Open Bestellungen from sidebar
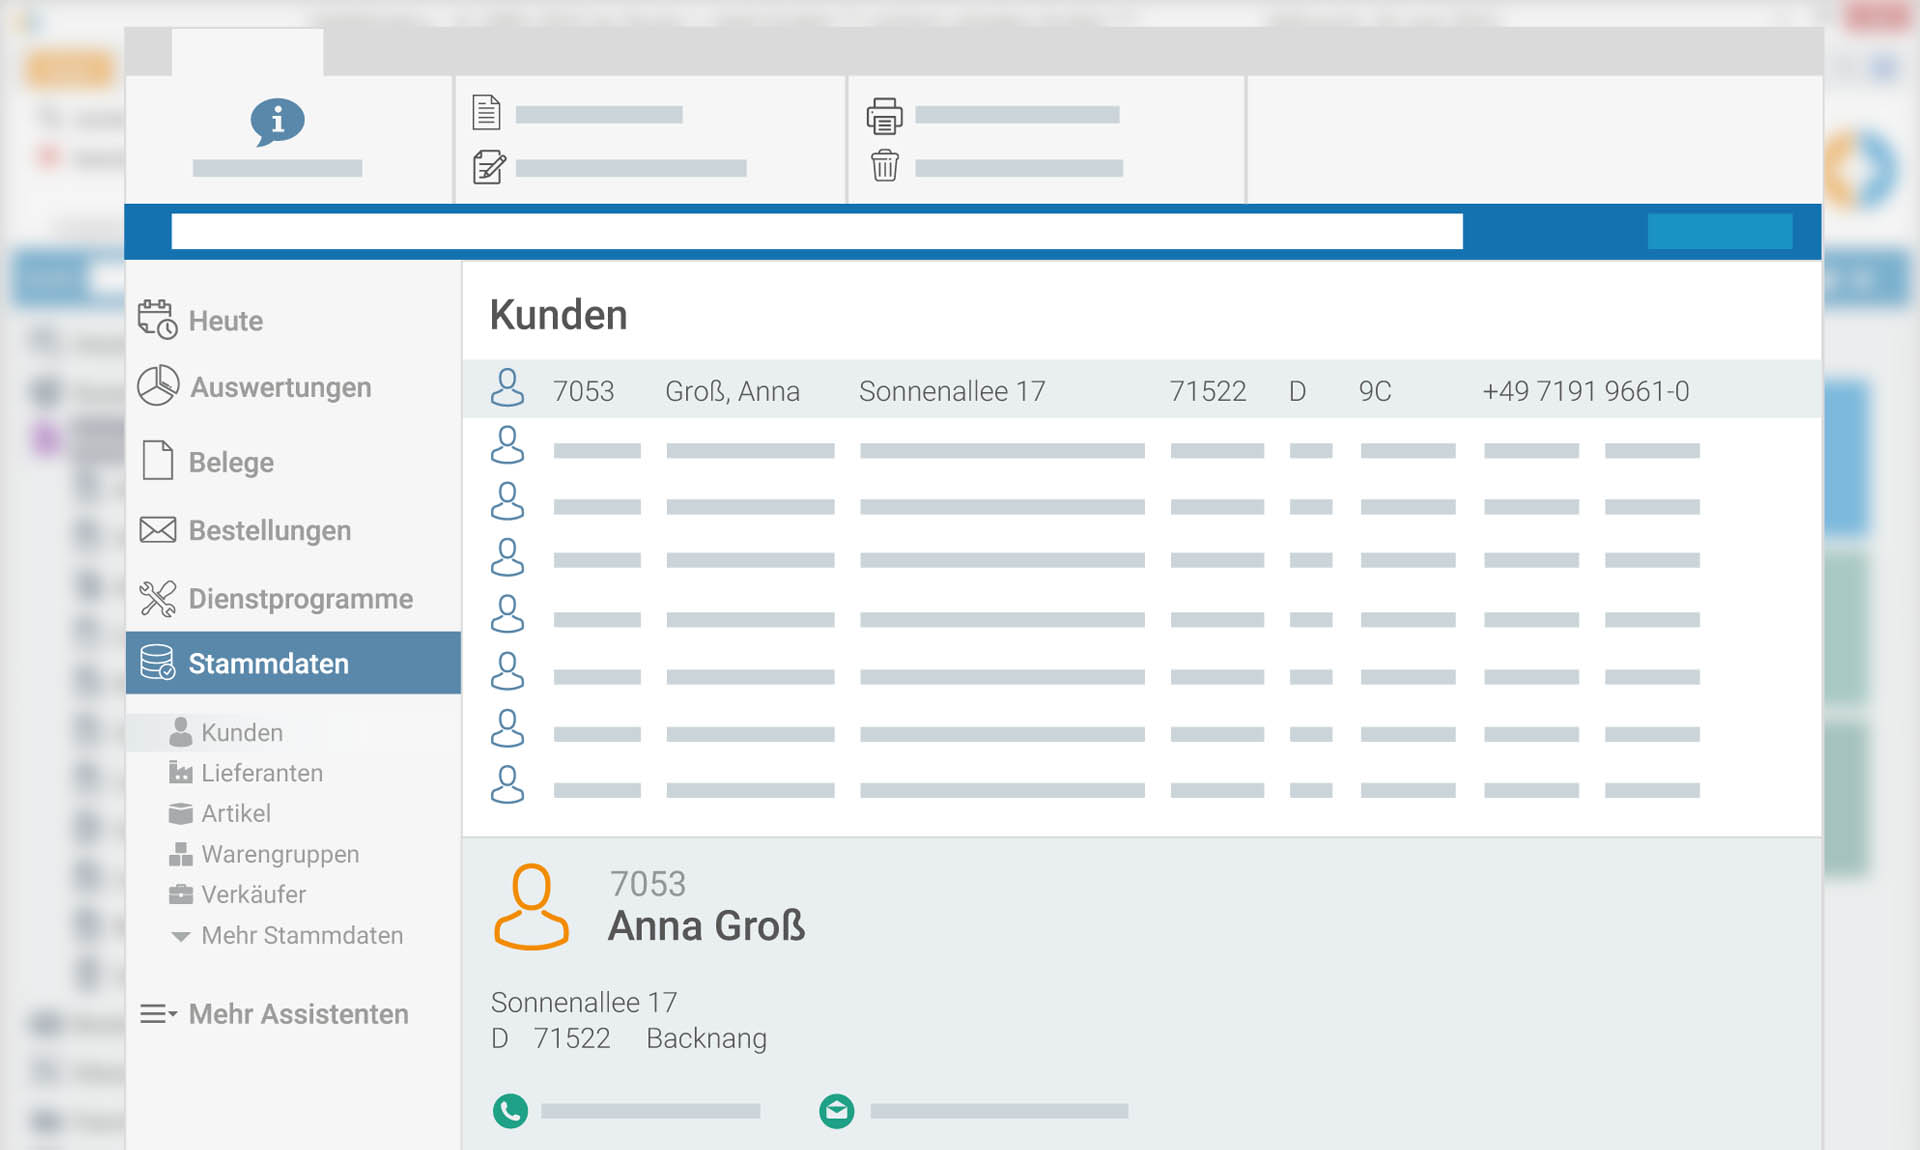 [269, 530]
